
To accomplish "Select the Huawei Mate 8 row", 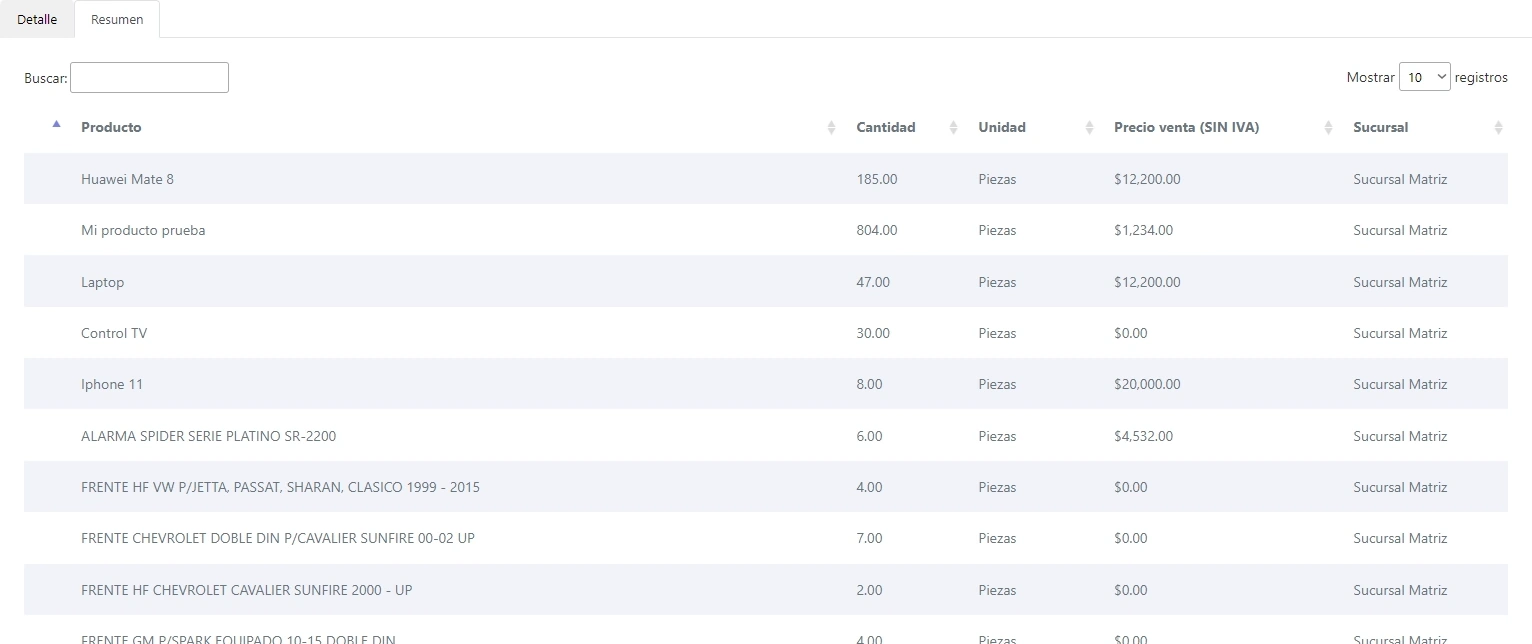I will 127,180.
